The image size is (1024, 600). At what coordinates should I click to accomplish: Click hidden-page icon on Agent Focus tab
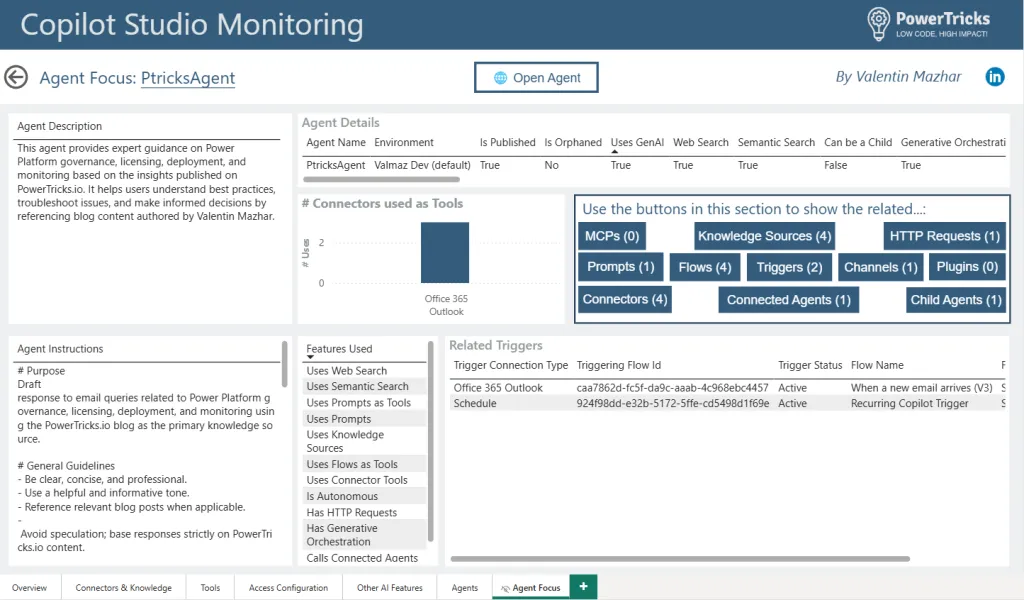505,588
